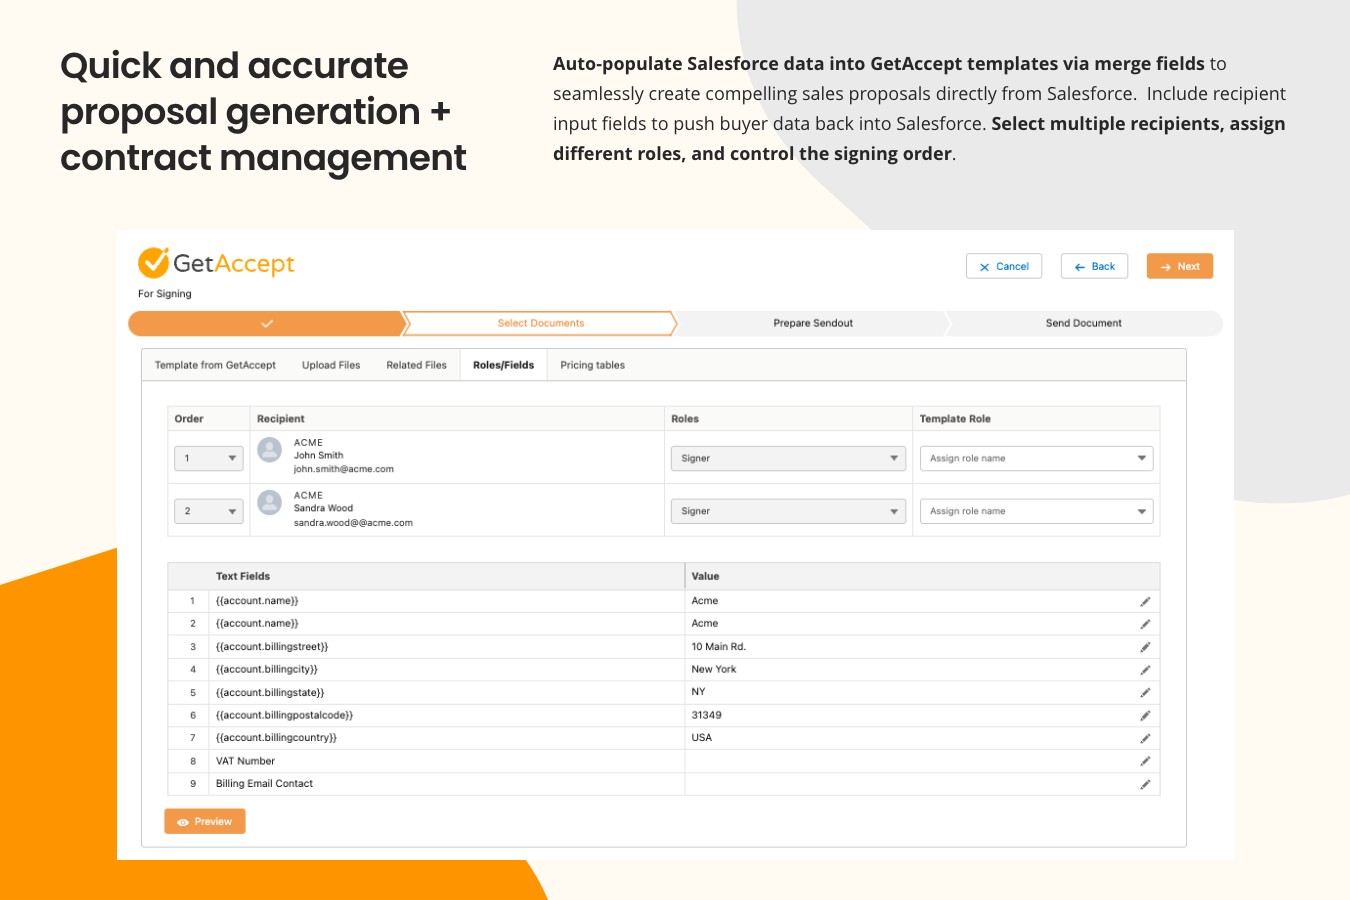The height and width of the screenshot is (900, 1350).
Task: Select the Prepare Sendout step
Action: pyautogui.click(x=812, y=323)
